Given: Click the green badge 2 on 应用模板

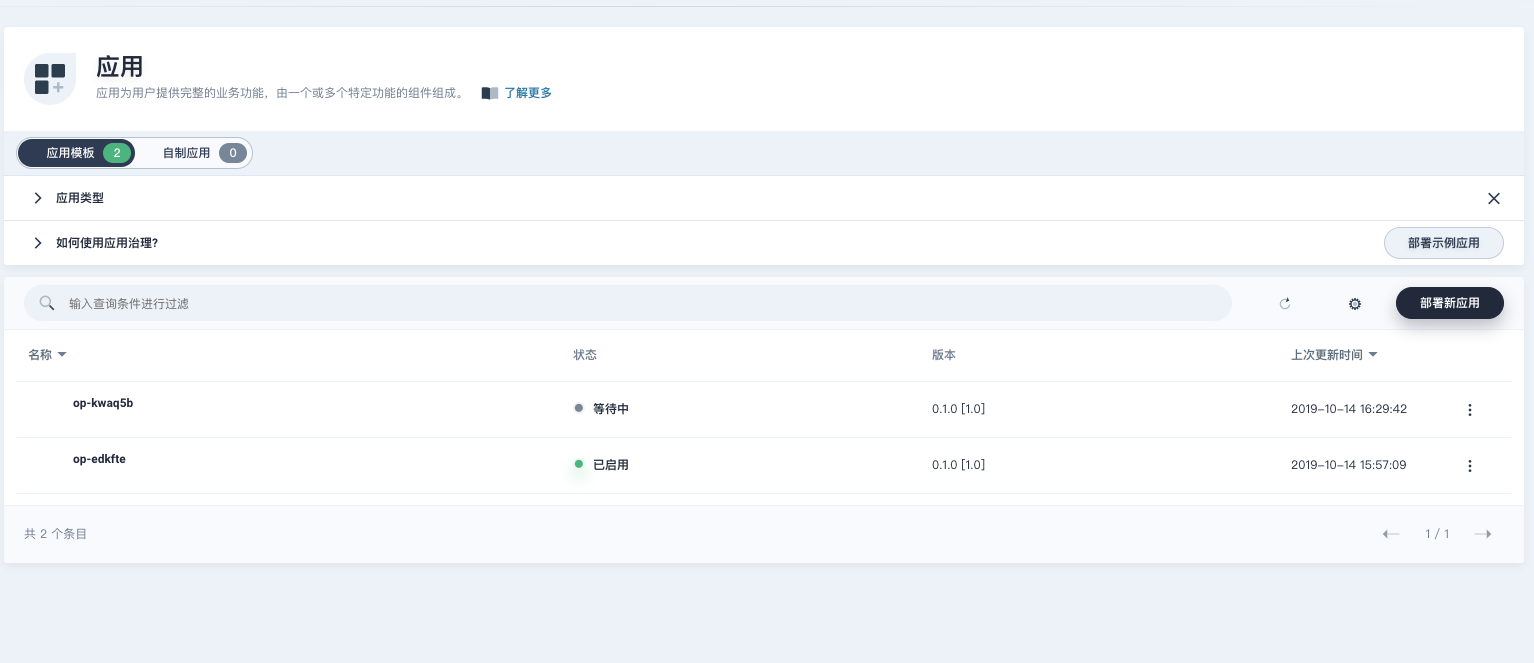Looking at the screenshot, I should (117, 153).
